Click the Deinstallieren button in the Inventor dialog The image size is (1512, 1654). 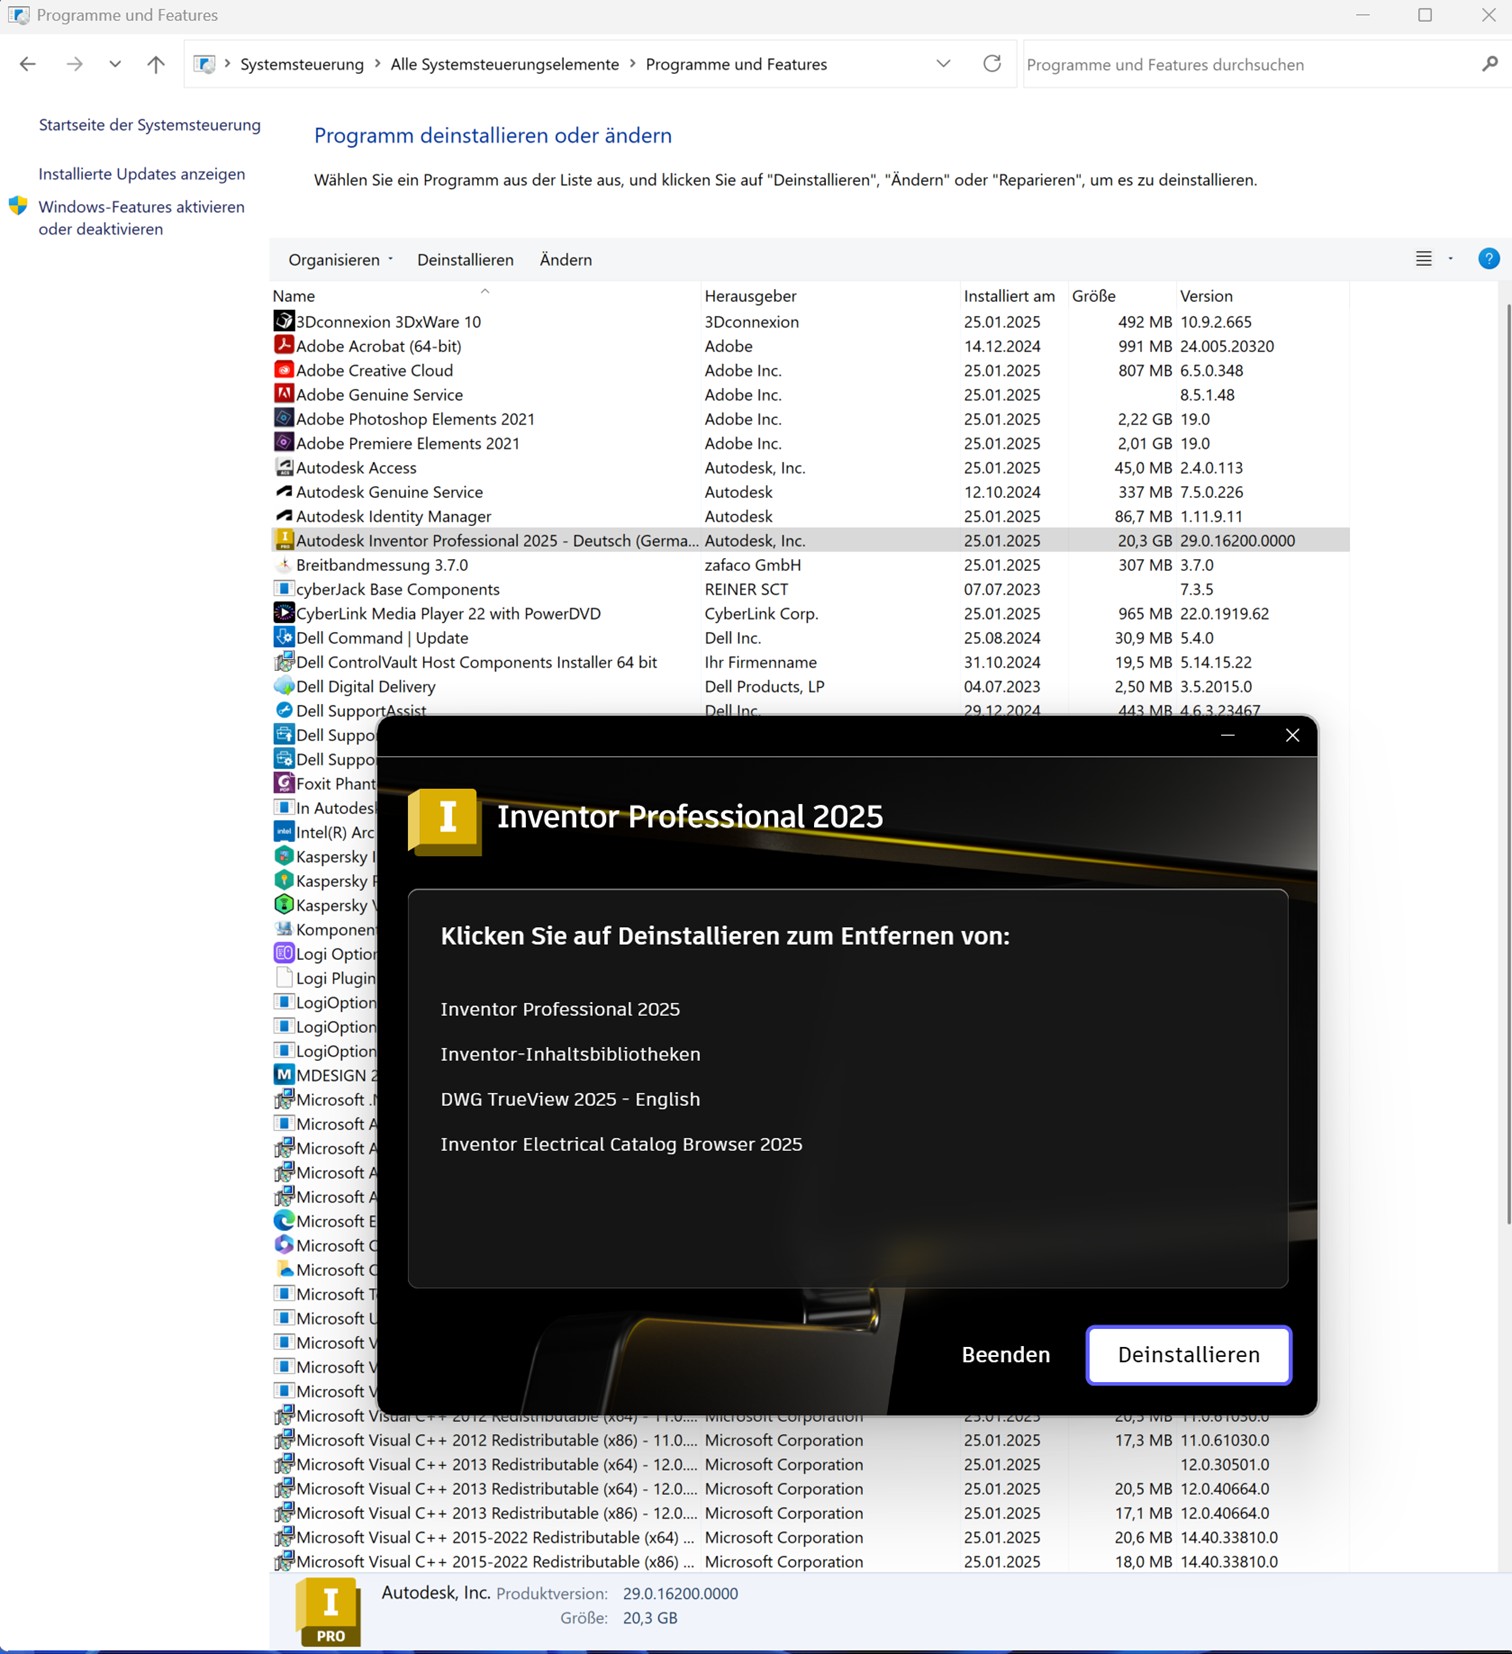(1188, 1354)
